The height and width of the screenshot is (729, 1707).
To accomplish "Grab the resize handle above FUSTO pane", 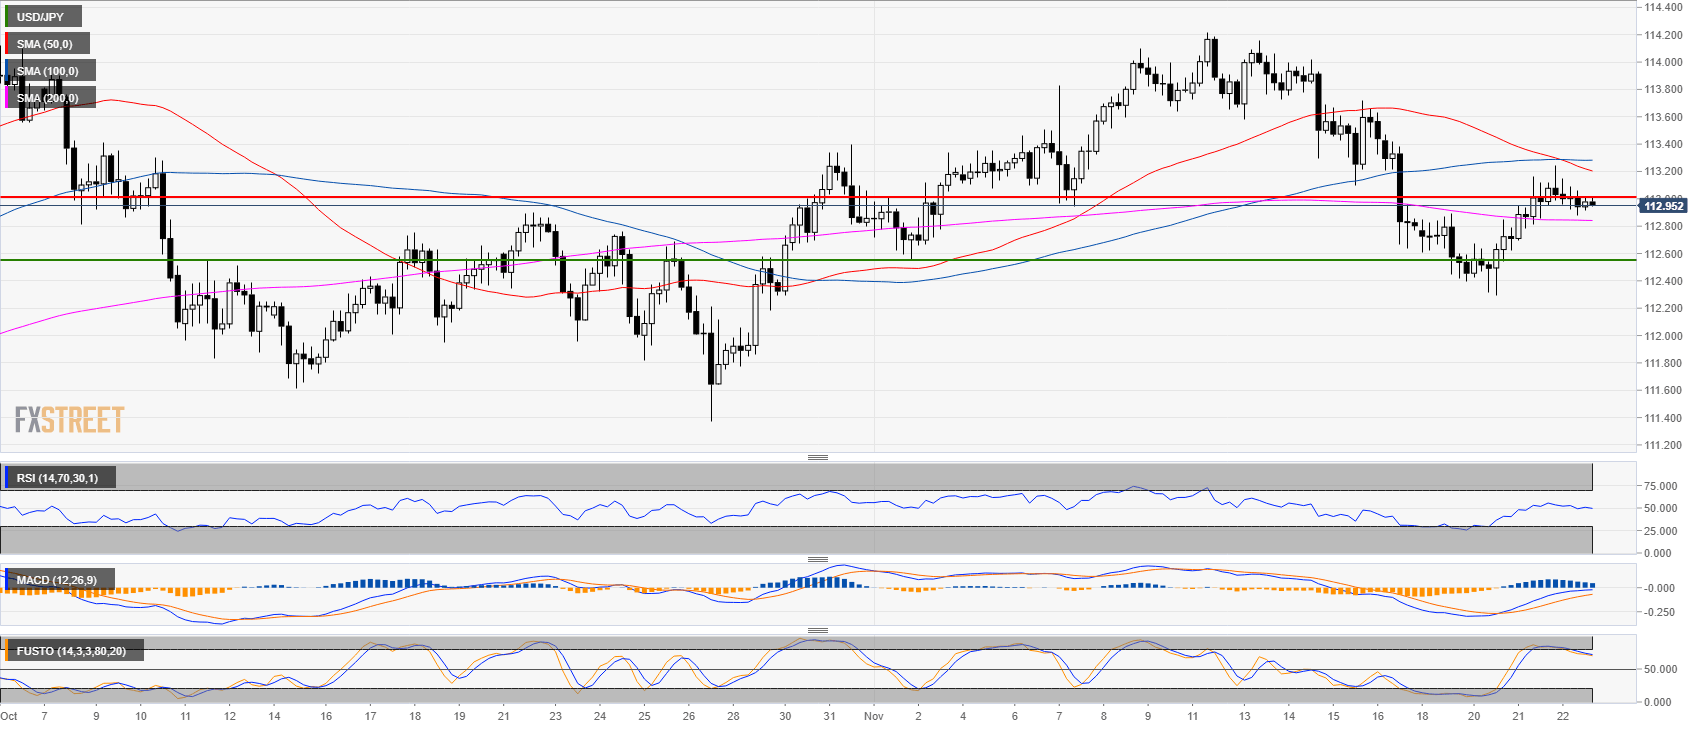I will 817,631.
